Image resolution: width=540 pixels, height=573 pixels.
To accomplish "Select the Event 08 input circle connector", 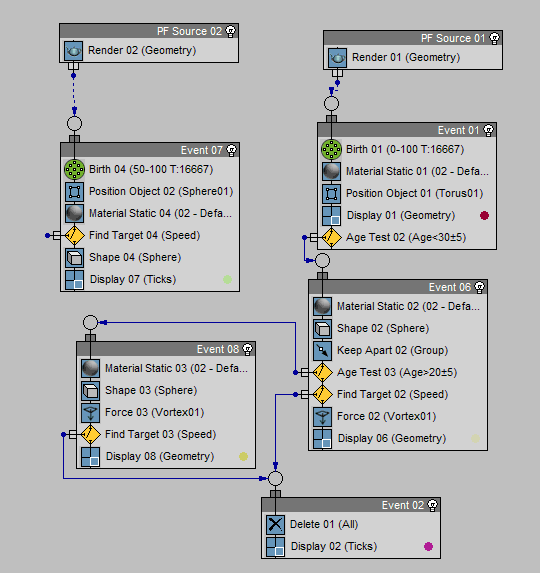I will click(x=90, y=322).
